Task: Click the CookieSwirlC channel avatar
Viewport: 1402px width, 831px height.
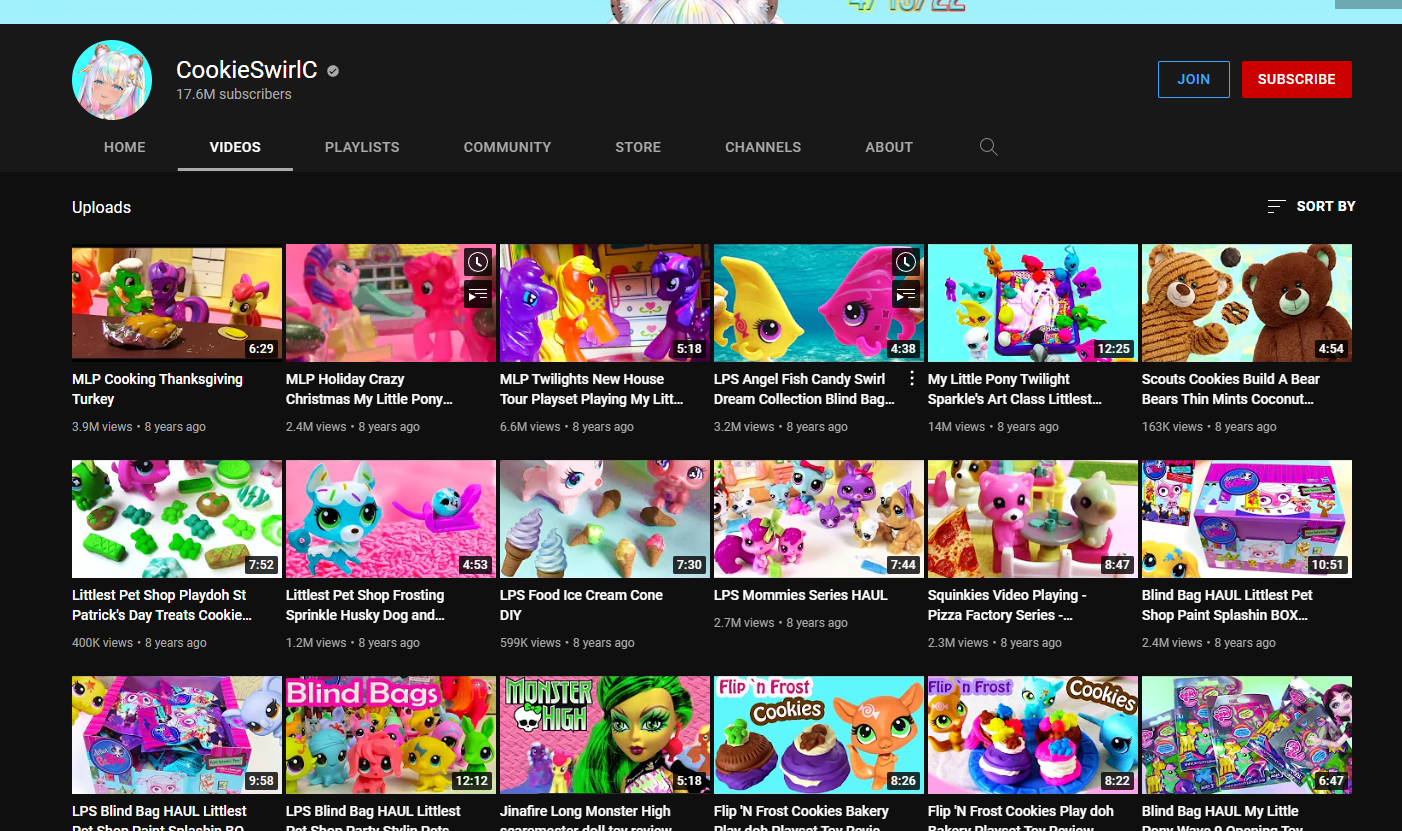Action: pyautogui.click(x=112, y=80)
